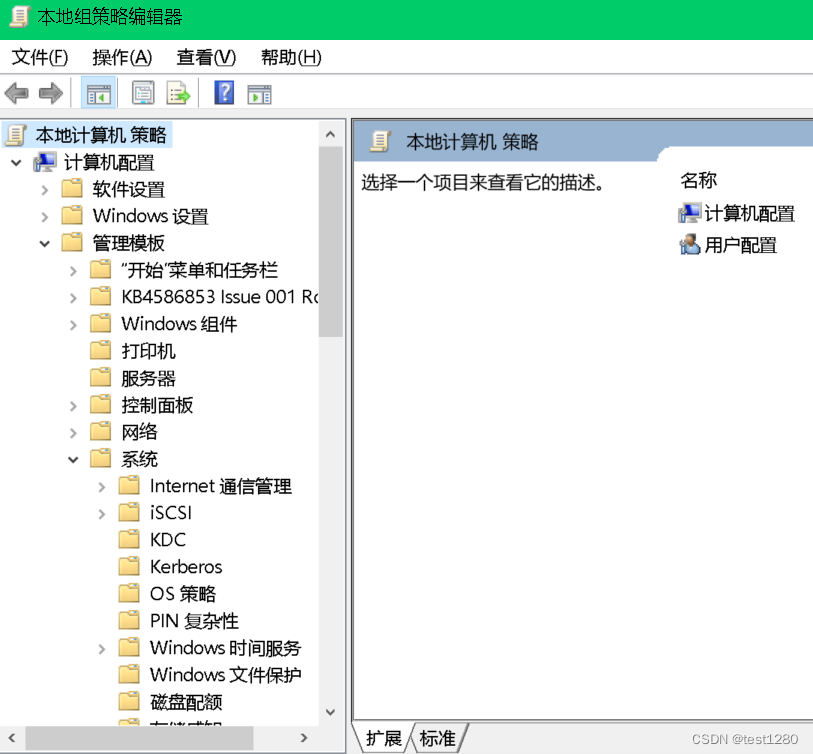Expand the Windows 组件 folder chevron

[x=73, y=323]
